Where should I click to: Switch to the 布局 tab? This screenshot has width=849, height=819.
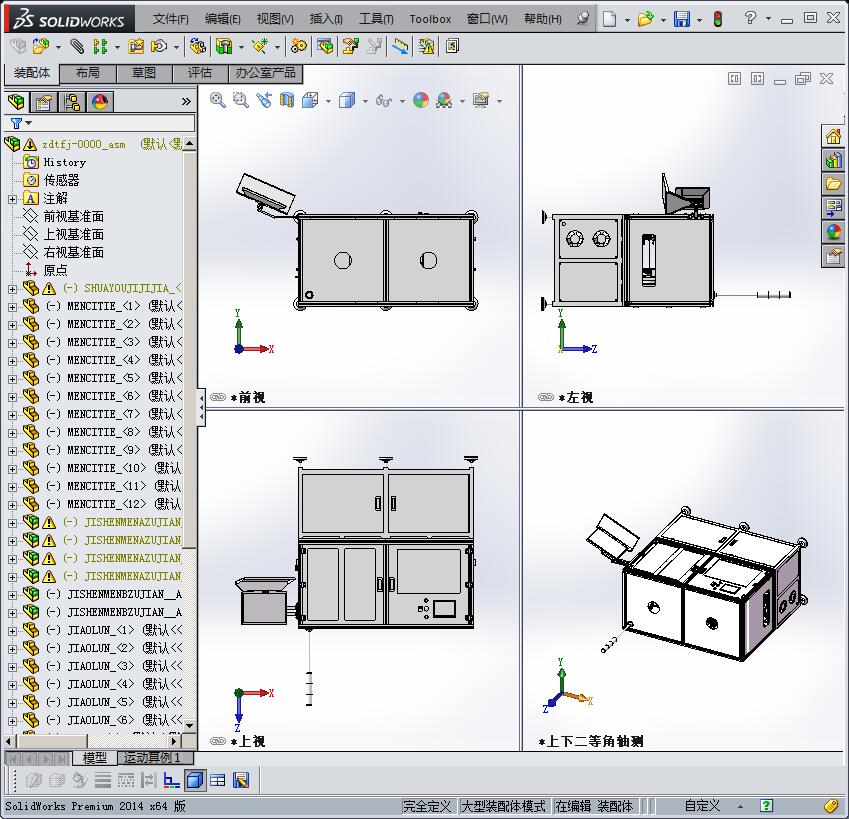click(87, 73)
